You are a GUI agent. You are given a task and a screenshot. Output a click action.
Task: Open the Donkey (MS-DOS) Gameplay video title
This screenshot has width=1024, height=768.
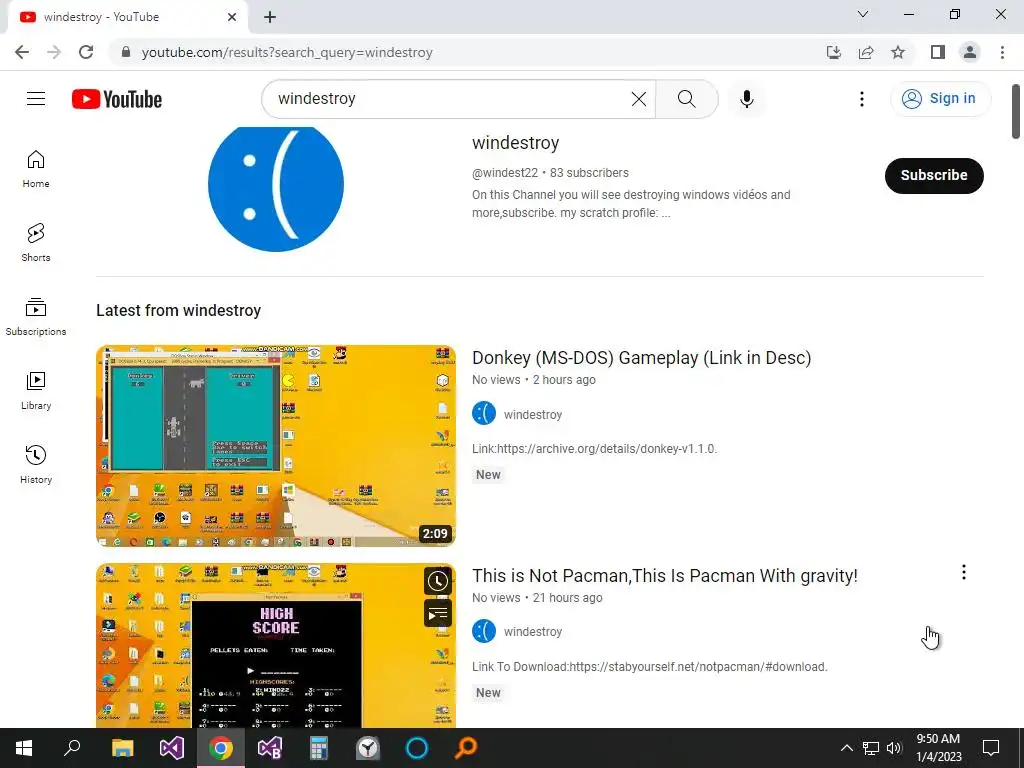tap(641, 358)
